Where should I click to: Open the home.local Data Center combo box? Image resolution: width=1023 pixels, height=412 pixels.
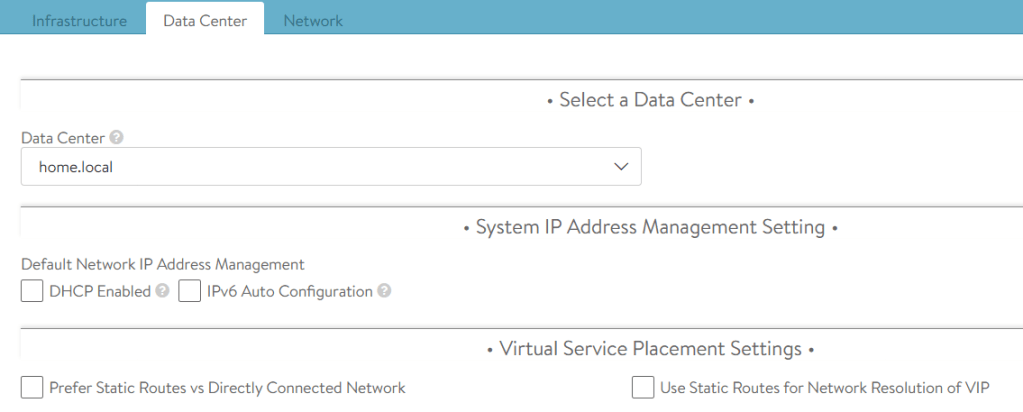[x=330, y=167]
